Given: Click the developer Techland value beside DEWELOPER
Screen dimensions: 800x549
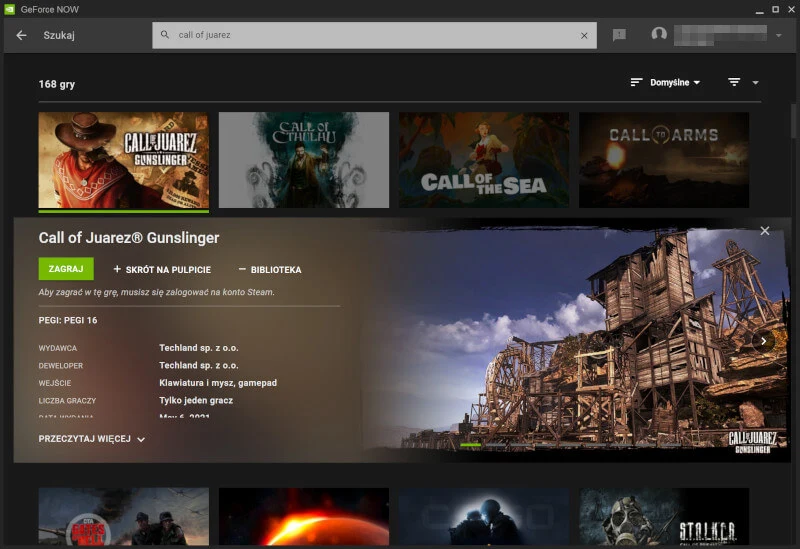Looking at the screenshot, I should tap(198, 365).
